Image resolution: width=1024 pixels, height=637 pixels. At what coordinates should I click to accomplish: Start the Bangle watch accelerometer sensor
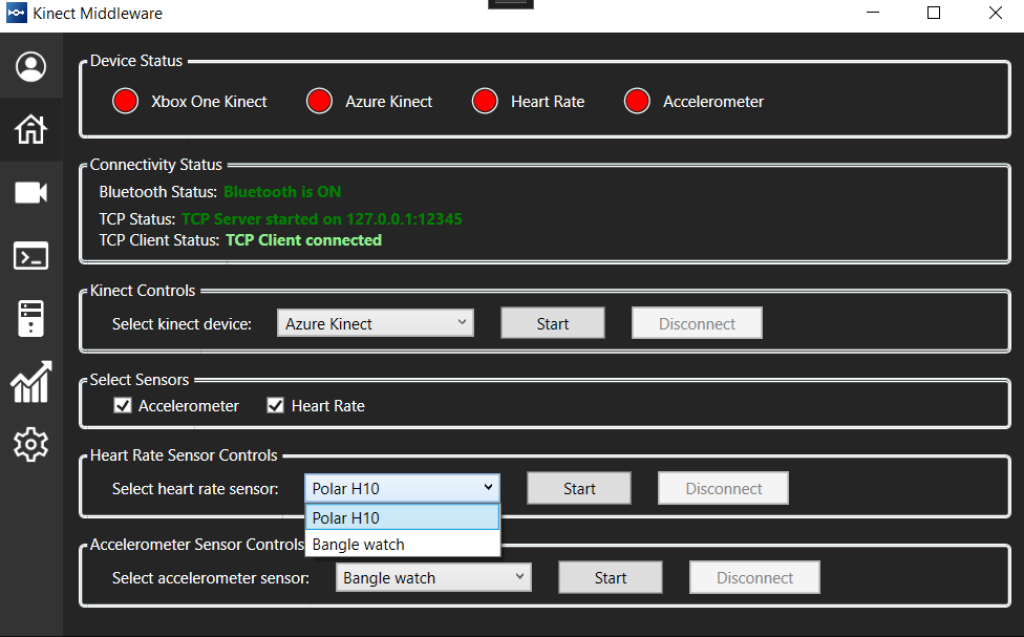coord(610,577)
